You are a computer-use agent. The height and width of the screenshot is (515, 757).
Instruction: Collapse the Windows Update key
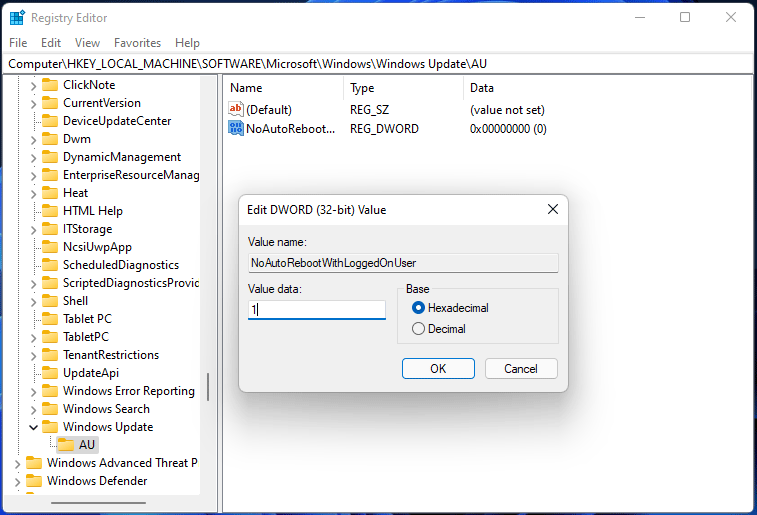click(33, 427)
